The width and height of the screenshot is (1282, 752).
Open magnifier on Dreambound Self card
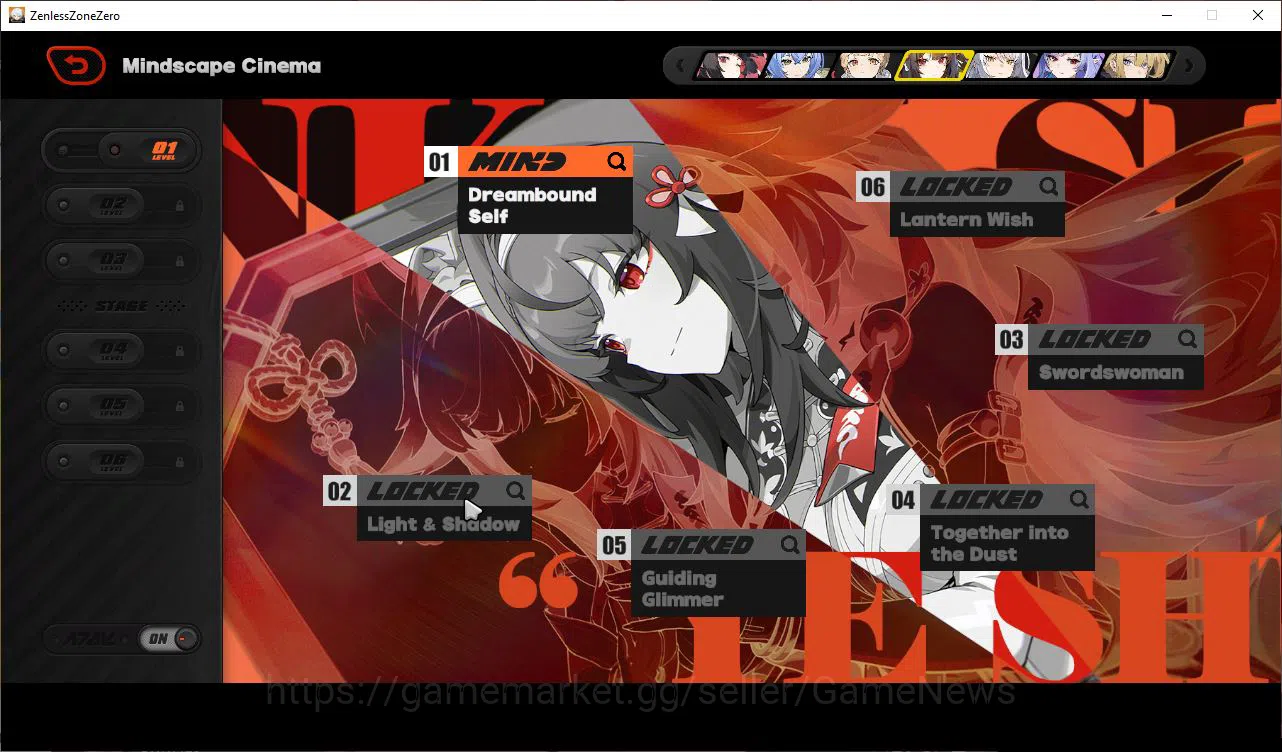[x=617, y=161]
